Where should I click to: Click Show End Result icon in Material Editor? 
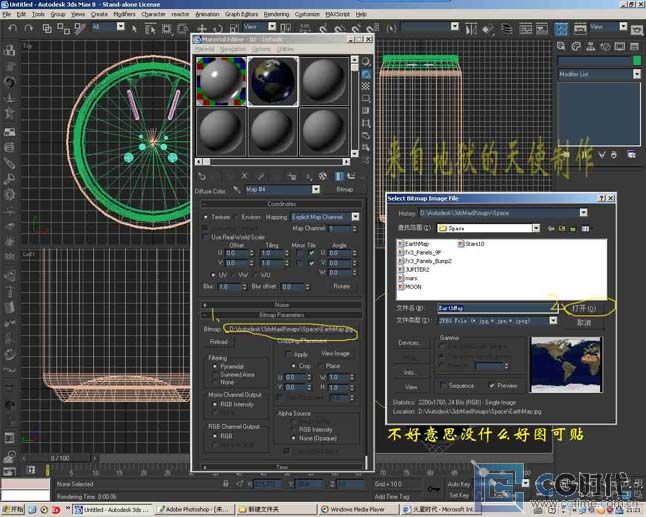pyautogui.click(x=339, y=176)
